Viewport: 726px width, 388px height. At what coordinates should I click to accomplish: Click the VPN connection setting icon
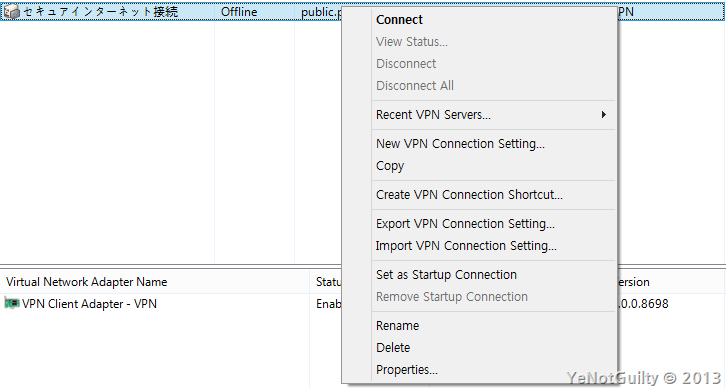point(12,12)
